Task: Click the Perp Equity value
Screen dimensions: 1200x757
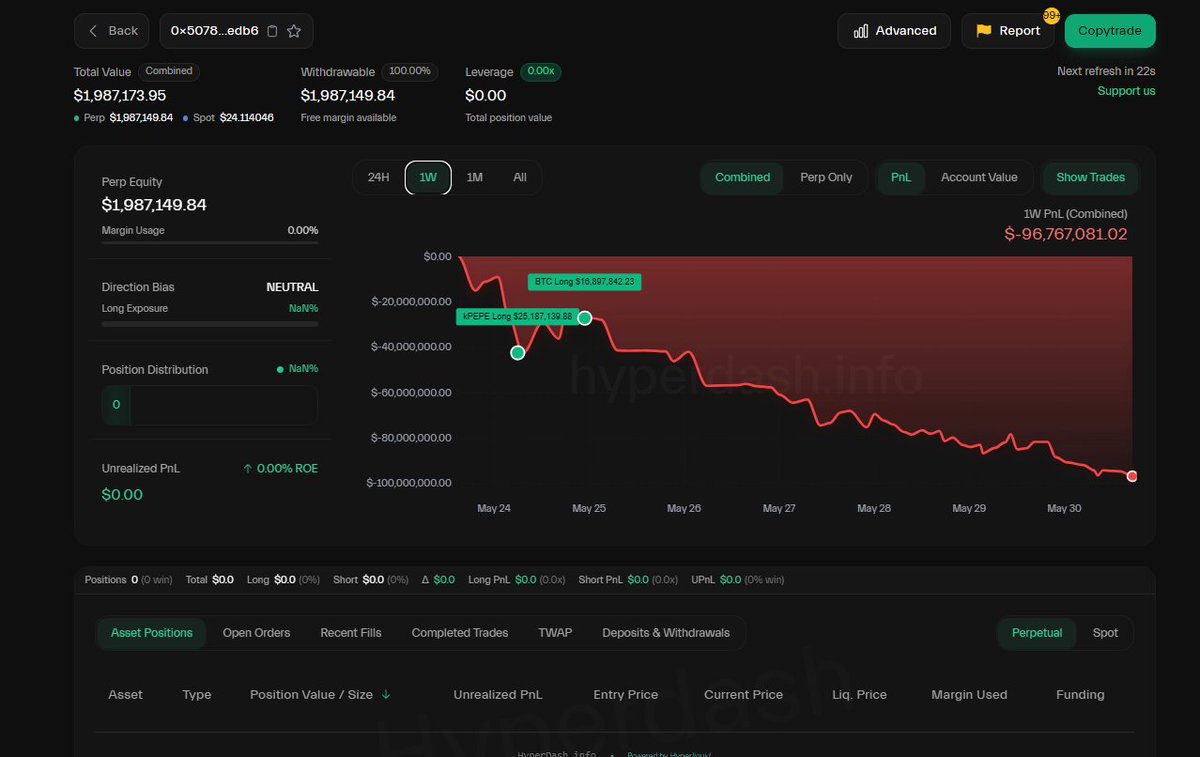Action: point(154,205)
